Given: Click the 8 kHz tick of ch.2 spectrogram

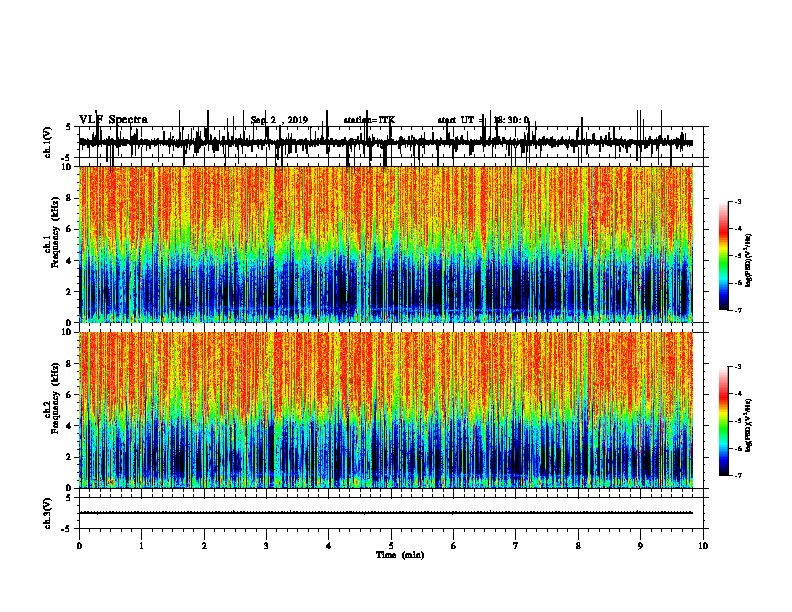Looking at the screenshot, I should click(x=70, y=364).
